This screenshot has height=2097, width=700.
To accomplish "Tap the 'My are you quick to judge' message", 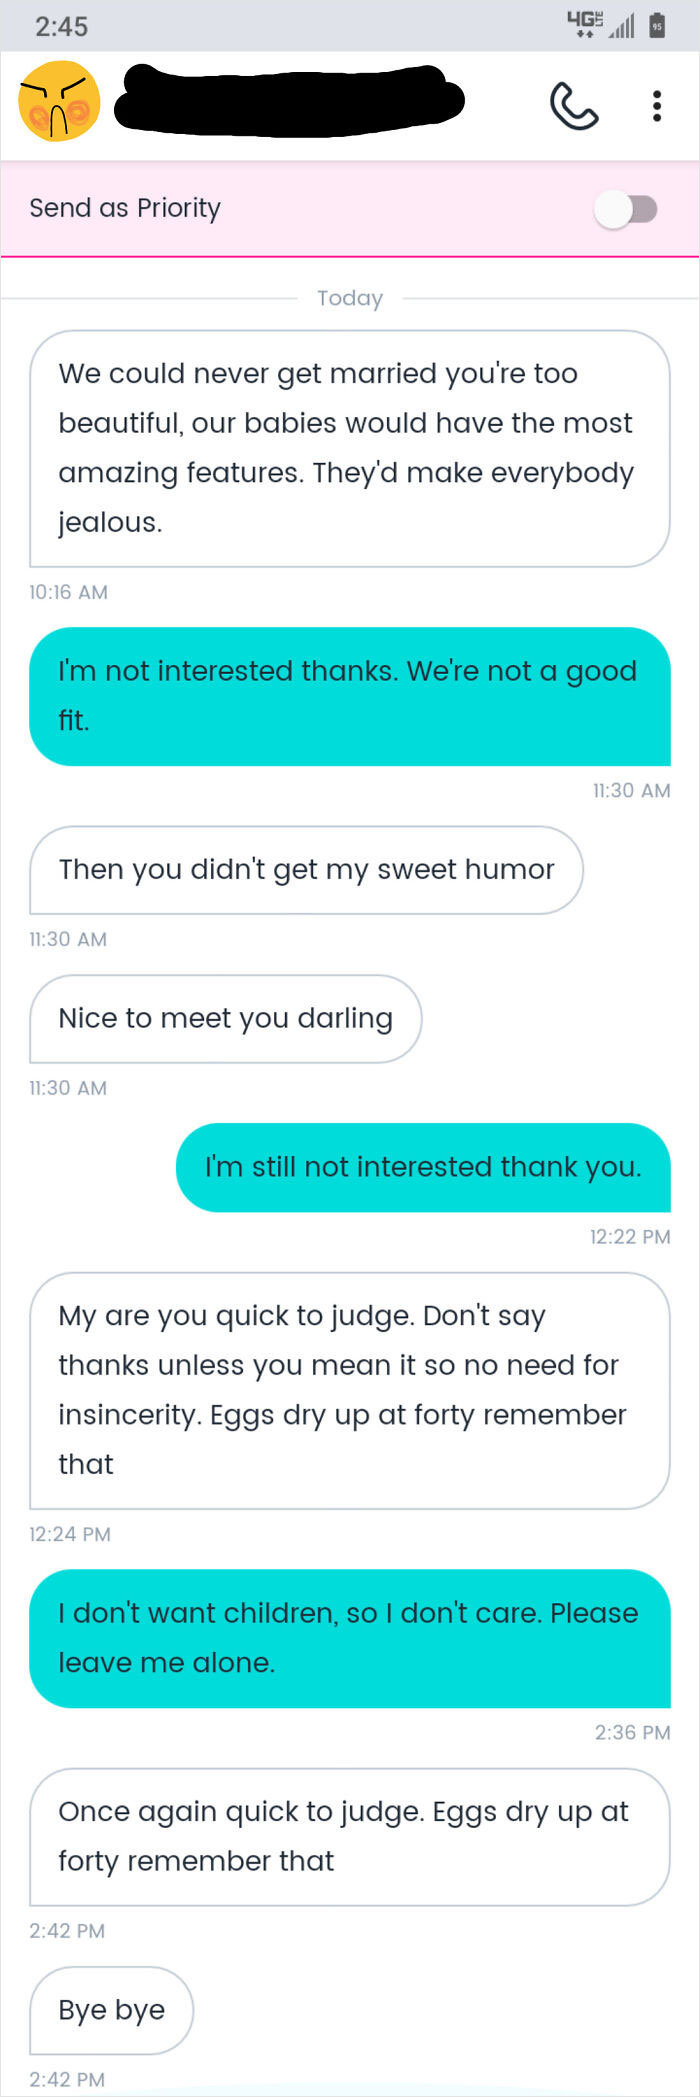I will click(x=349, y=1390).
